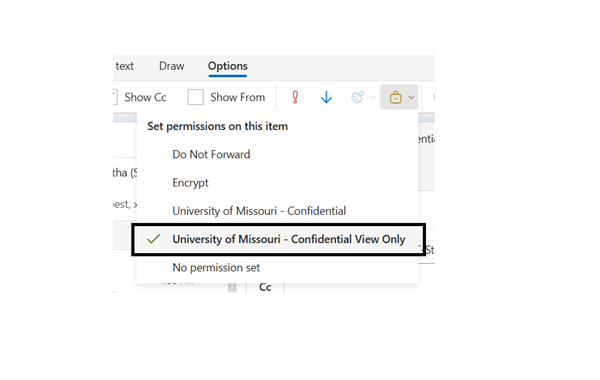The height and width of the screenshot is (380, 600).
Task: Click the Cc button below menu
Action: (265, 287)
